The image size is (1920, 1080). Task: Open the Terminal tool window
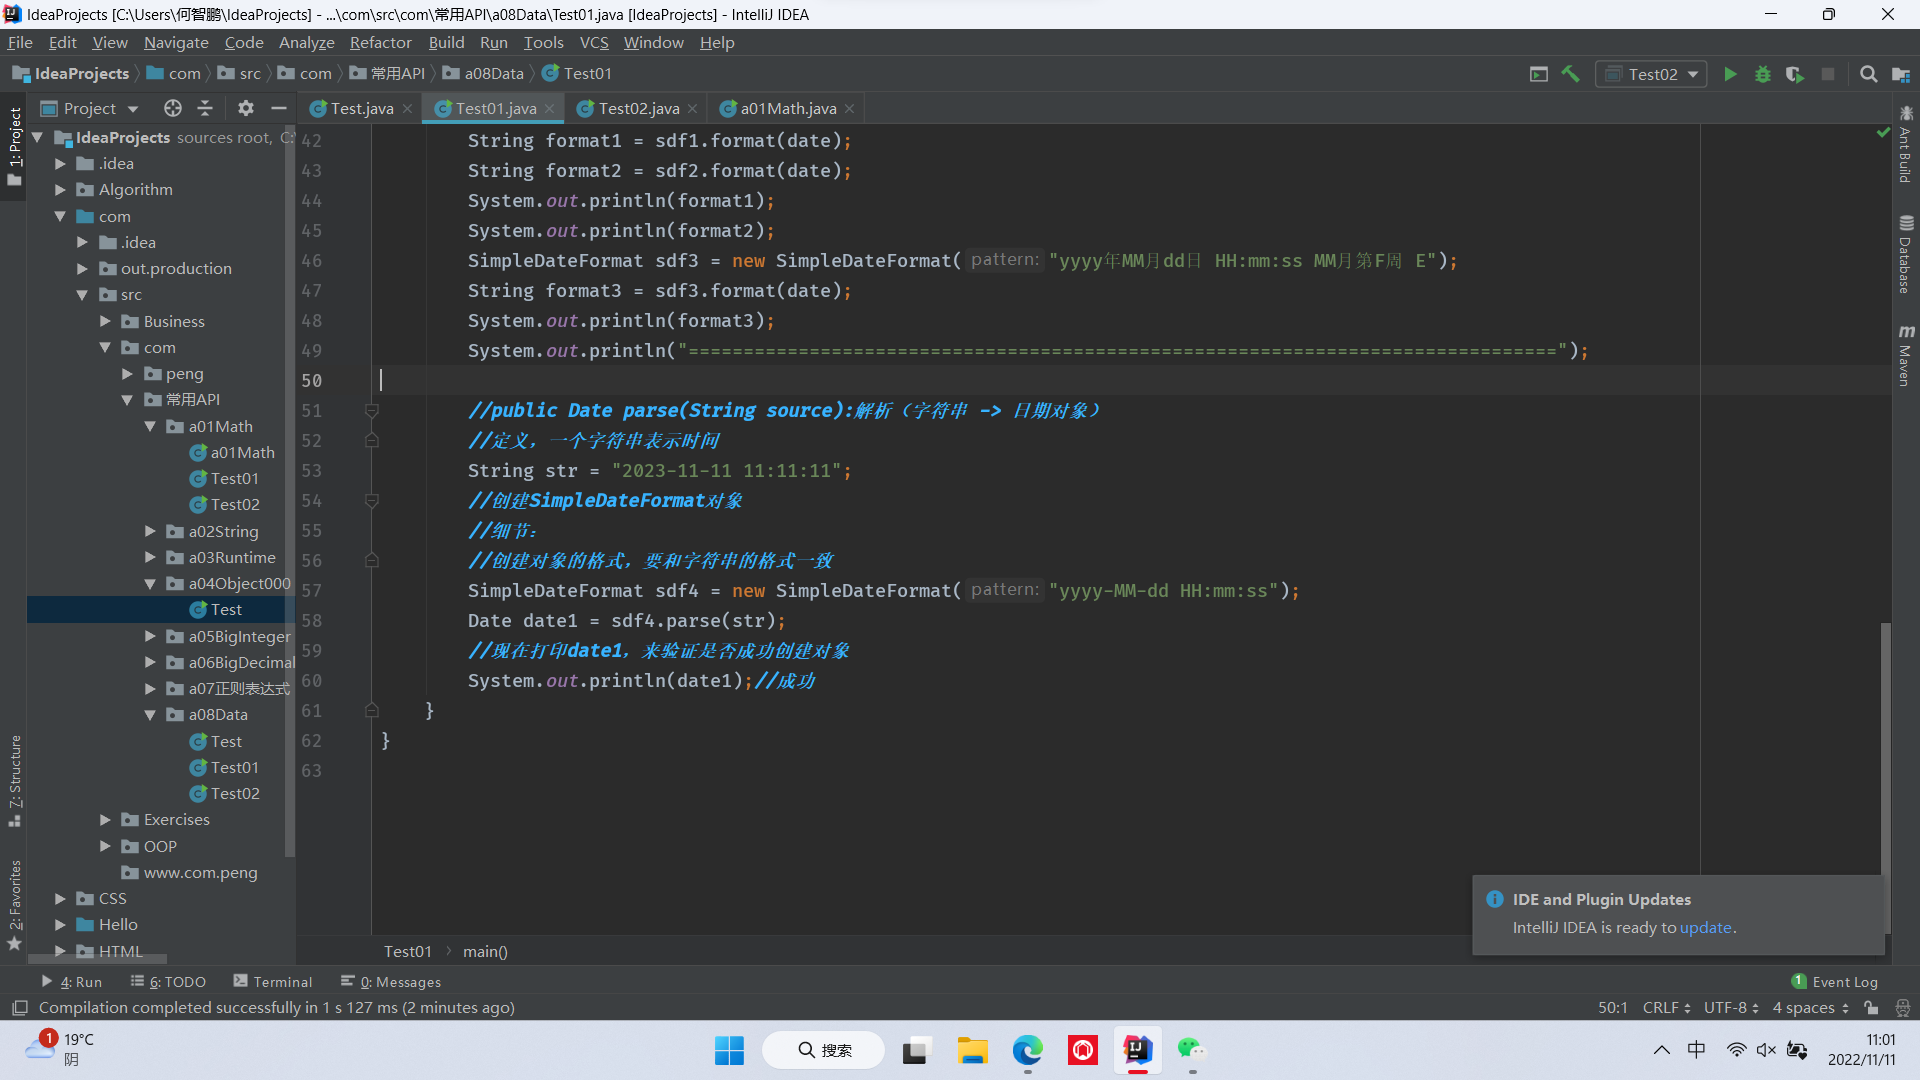point(273,982)
